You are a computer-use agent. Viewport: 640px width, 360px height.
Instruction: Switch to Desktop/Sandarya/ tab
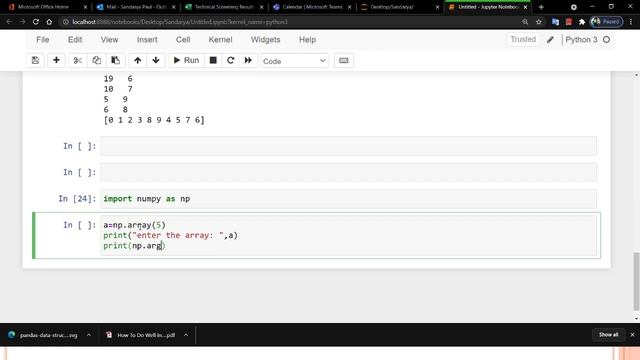398,7
